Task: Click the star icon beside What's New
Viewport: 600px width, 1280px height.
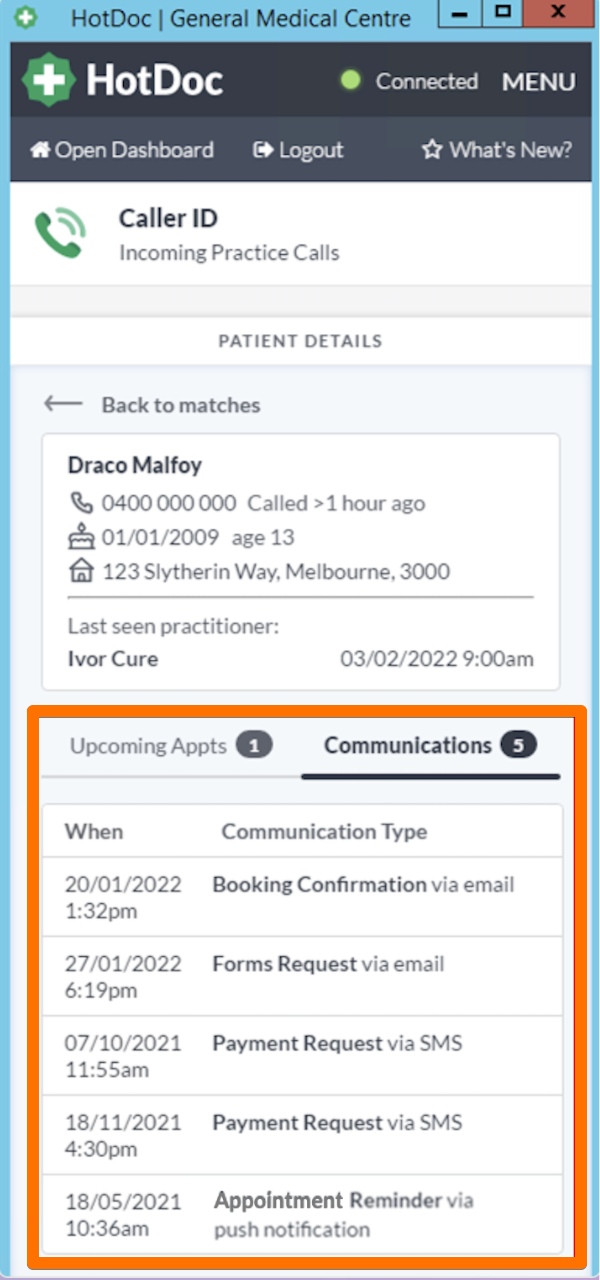Action: coord(432,150)
